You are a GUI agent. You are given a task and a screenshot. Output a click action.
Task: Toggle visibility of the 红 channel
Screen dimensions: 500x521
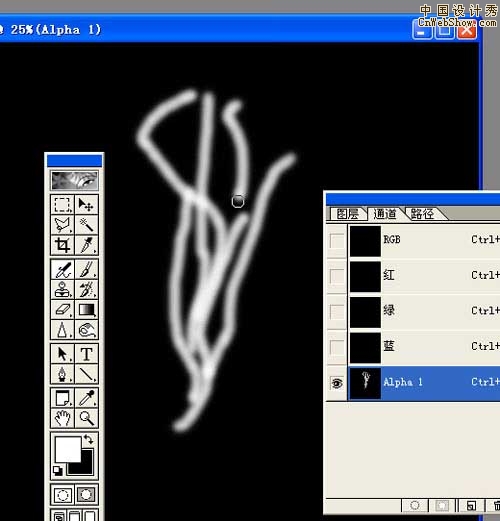point(337,276)
